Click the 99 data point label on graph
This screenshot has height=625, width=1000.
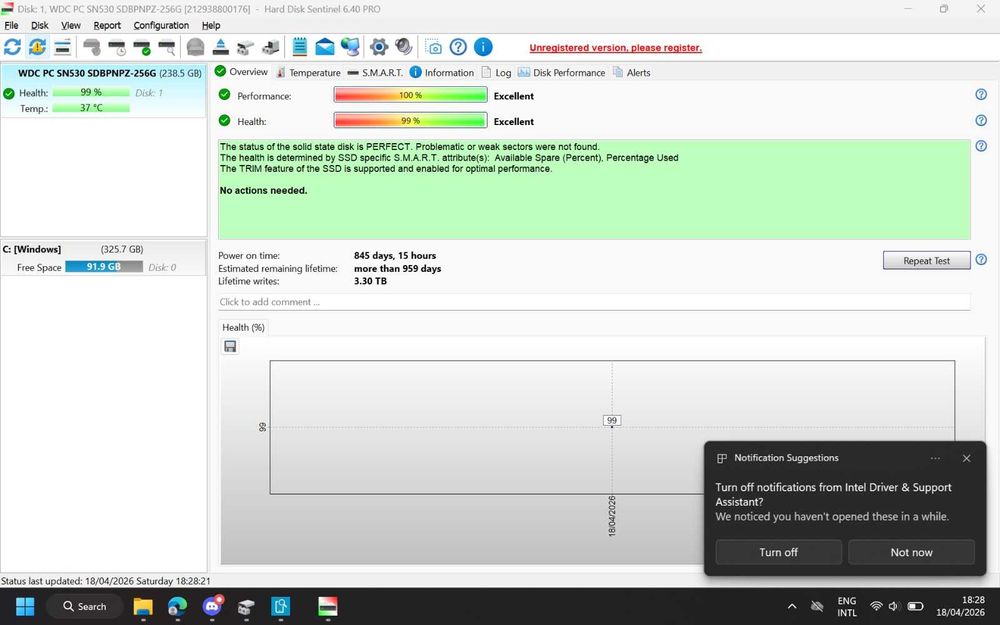pos(612,420)
